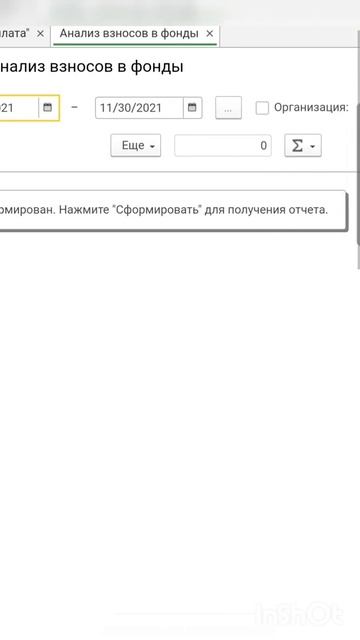Focus the end date field 11/30/2021

pos(139,108)
